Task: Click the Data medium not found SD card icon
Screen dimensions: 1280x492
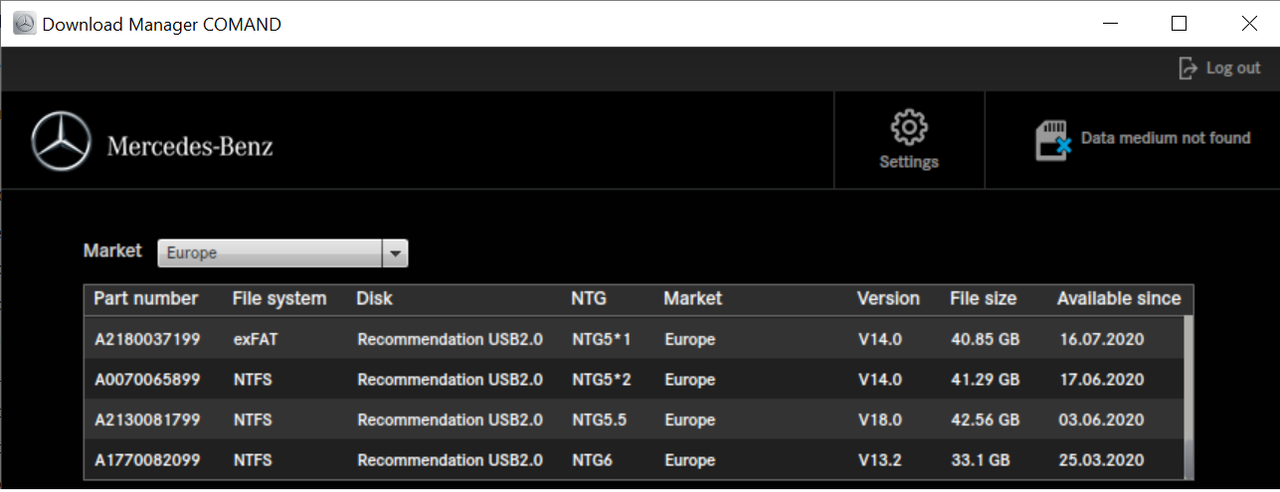Action: 1053,140
